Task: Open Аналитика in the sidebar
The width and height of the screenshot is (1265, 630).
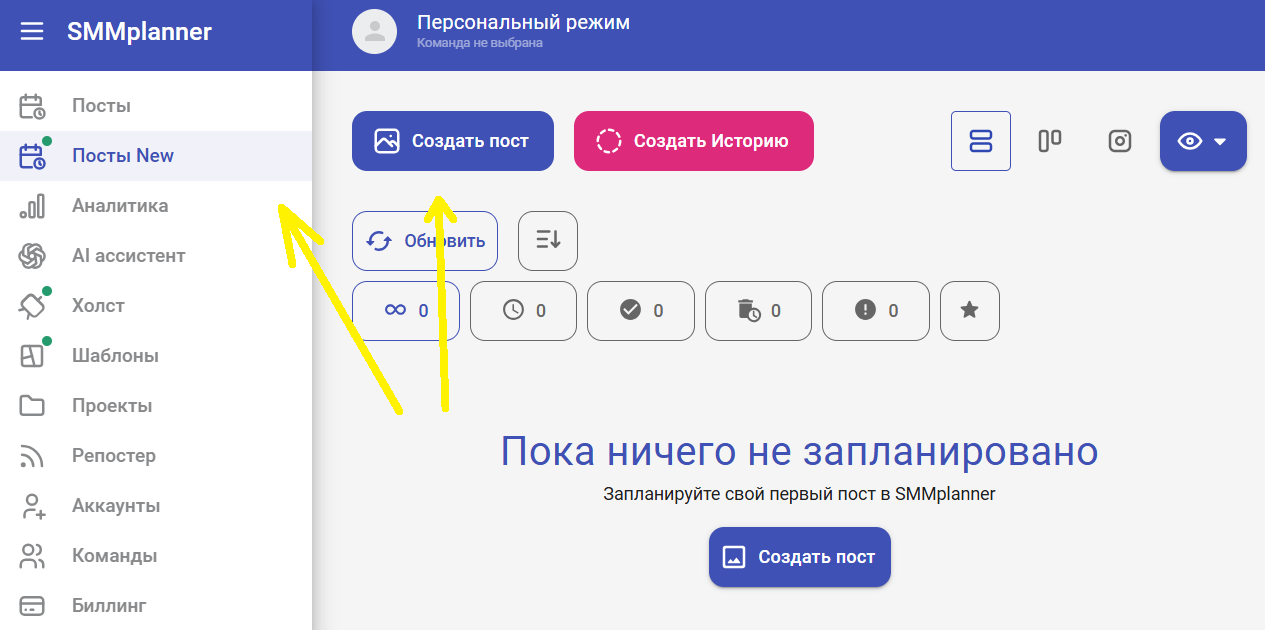Action: coord(120,206)
